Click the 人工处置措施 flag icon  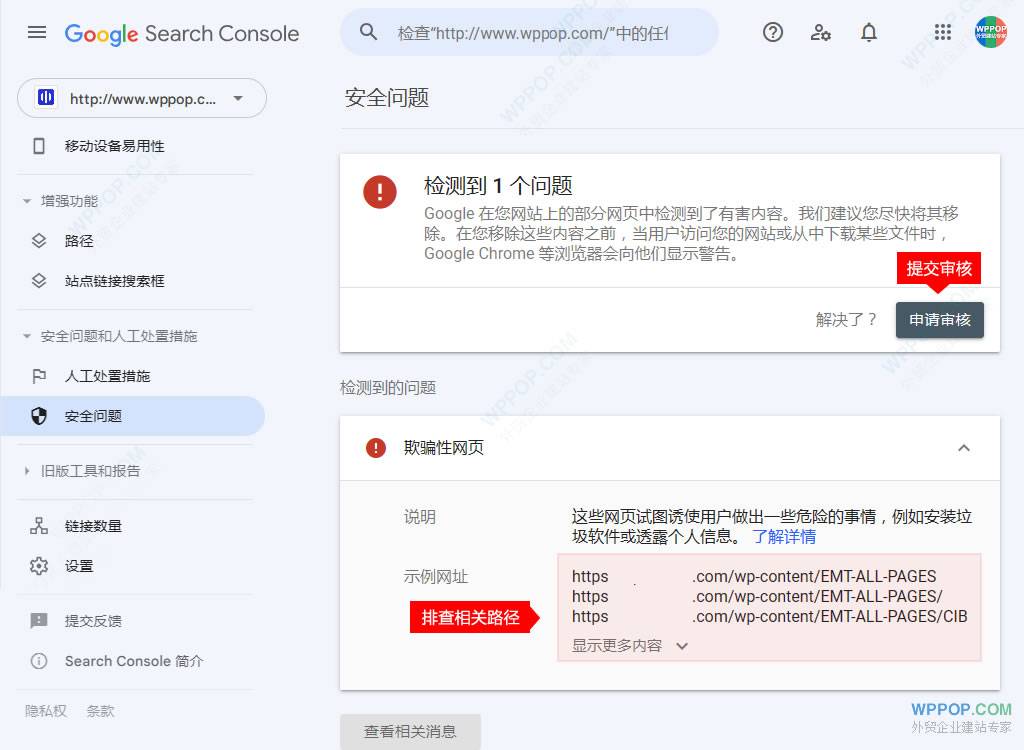(39, 376)
